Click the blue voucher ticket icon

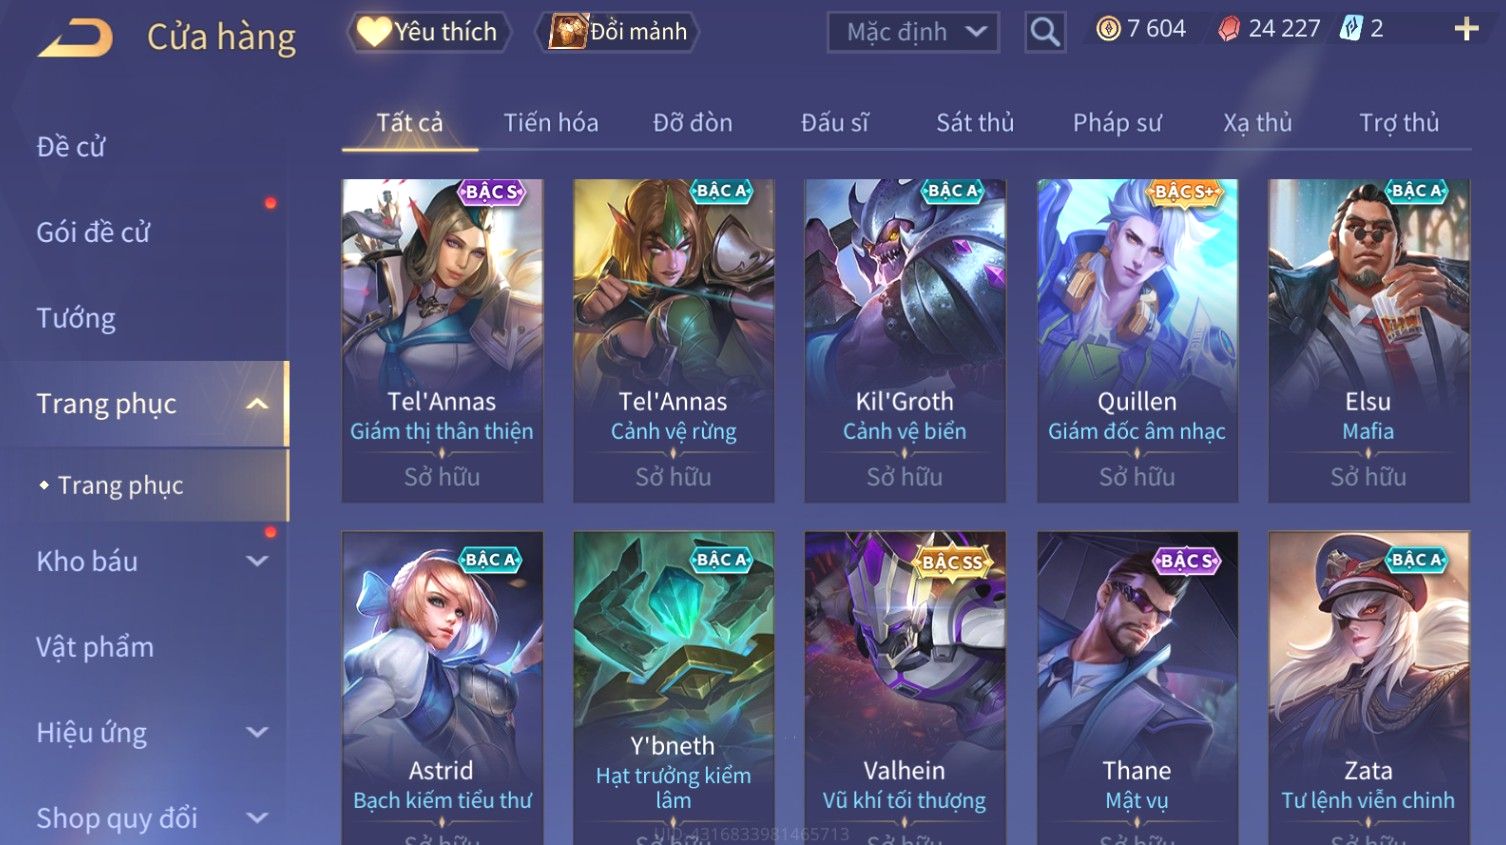coord(1351,29)
